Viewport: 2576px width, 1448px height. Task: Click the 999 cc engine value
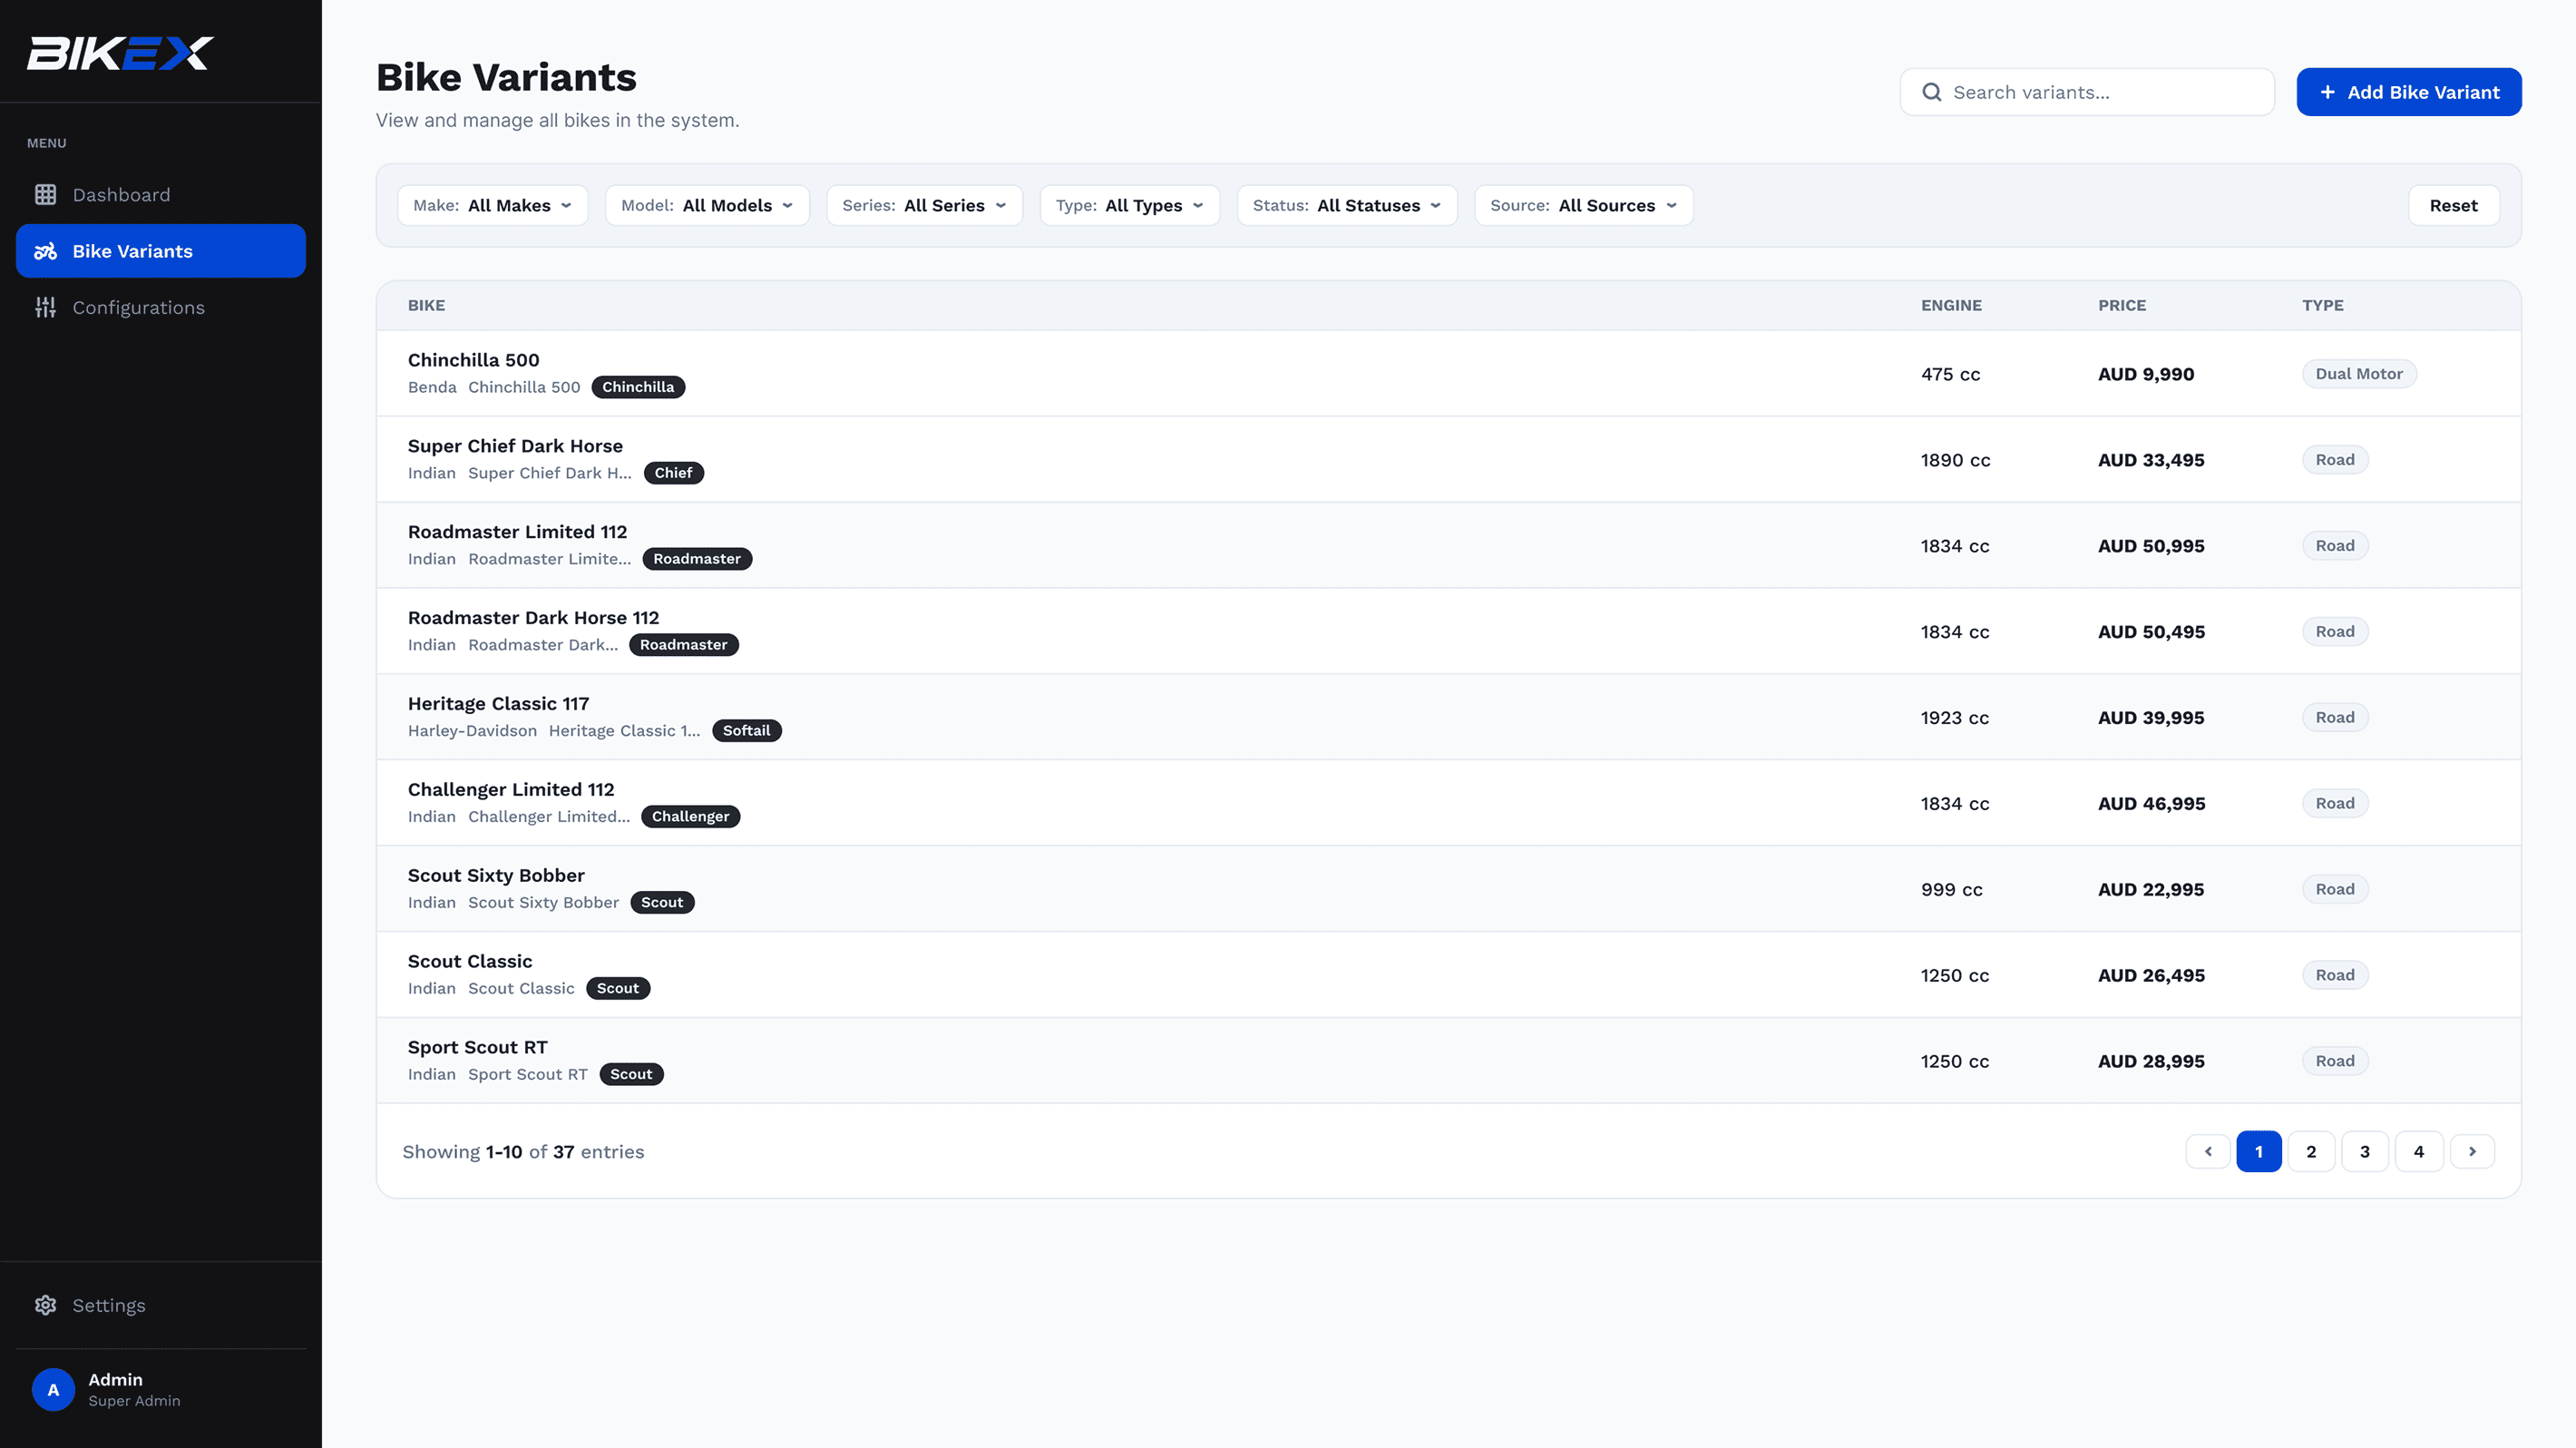(x=1951, y=890)
